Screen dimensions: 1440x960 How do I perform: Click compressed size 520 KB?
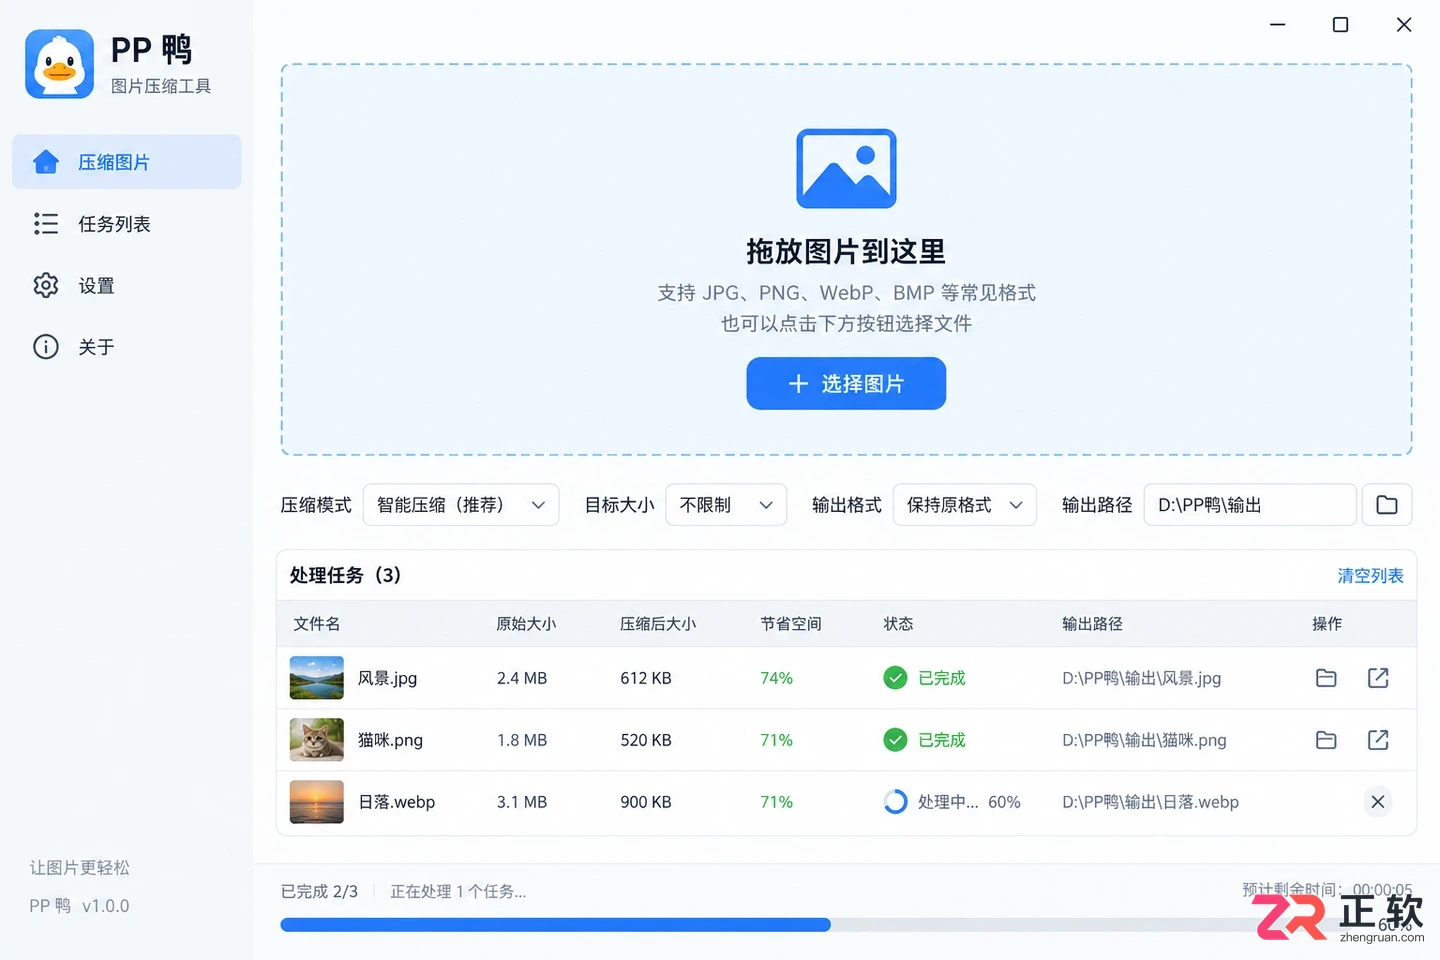646,740
